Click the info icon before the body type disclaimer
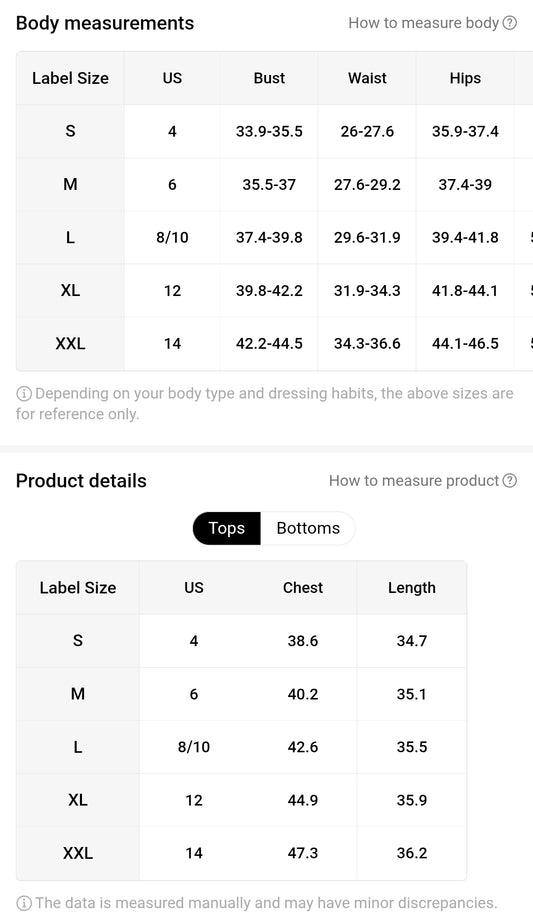The width and height of the screenshot is (533, 920). pyautogui.click(x=23, y=393)
